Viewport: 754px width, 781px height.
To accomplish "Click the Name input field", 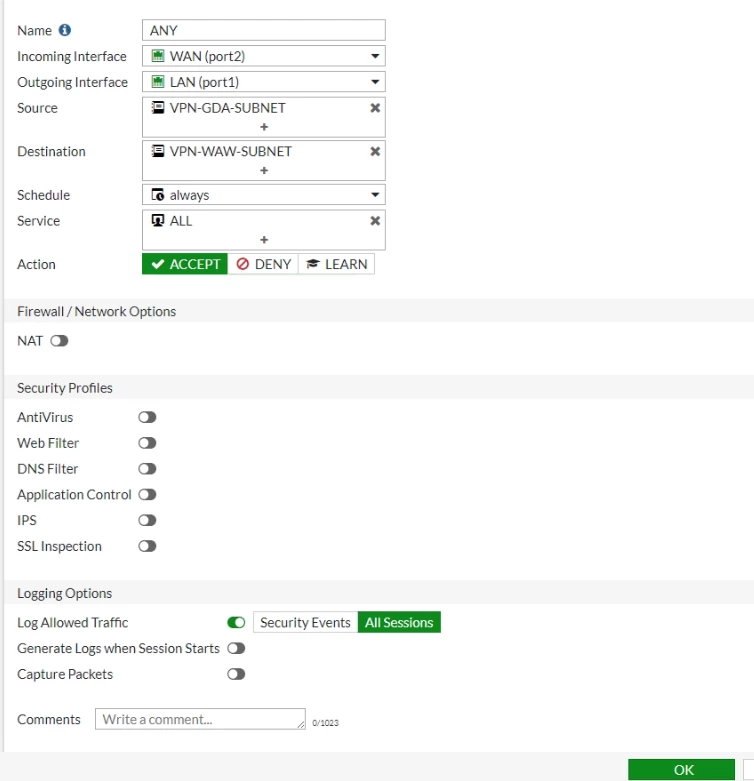I will 263,30.
